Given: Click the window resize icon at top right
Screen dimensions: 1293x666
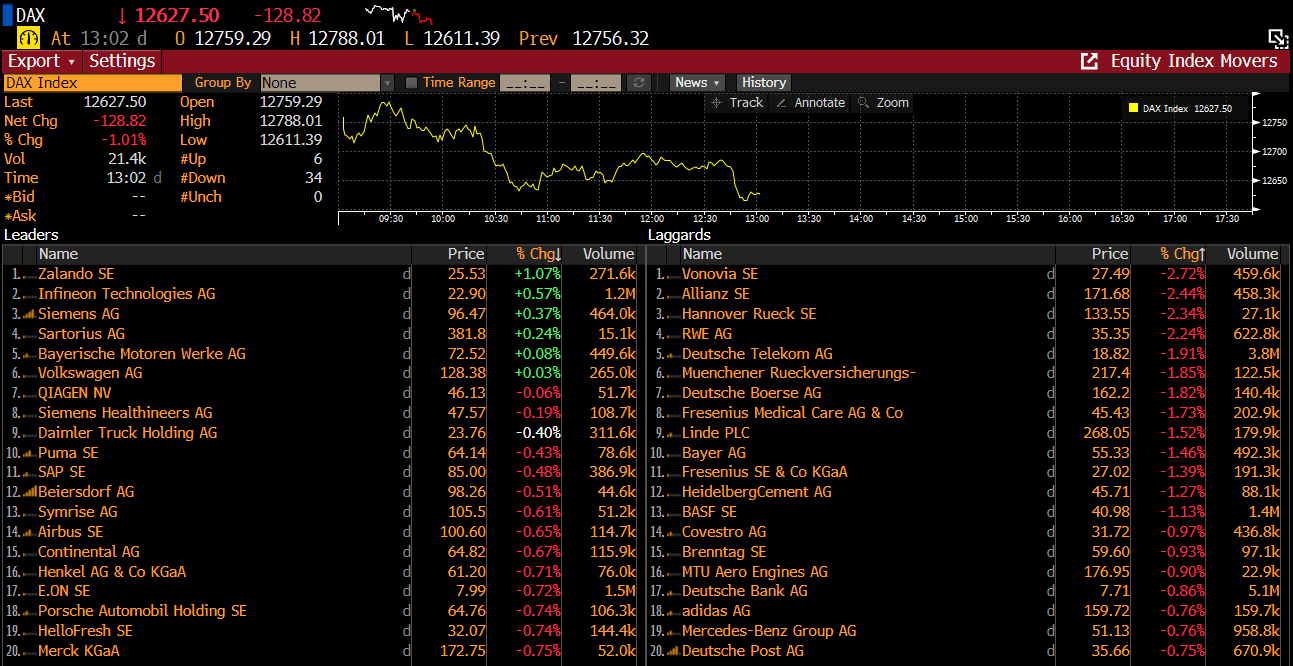Looking at the screenshot, I should tap(1277, 38).
